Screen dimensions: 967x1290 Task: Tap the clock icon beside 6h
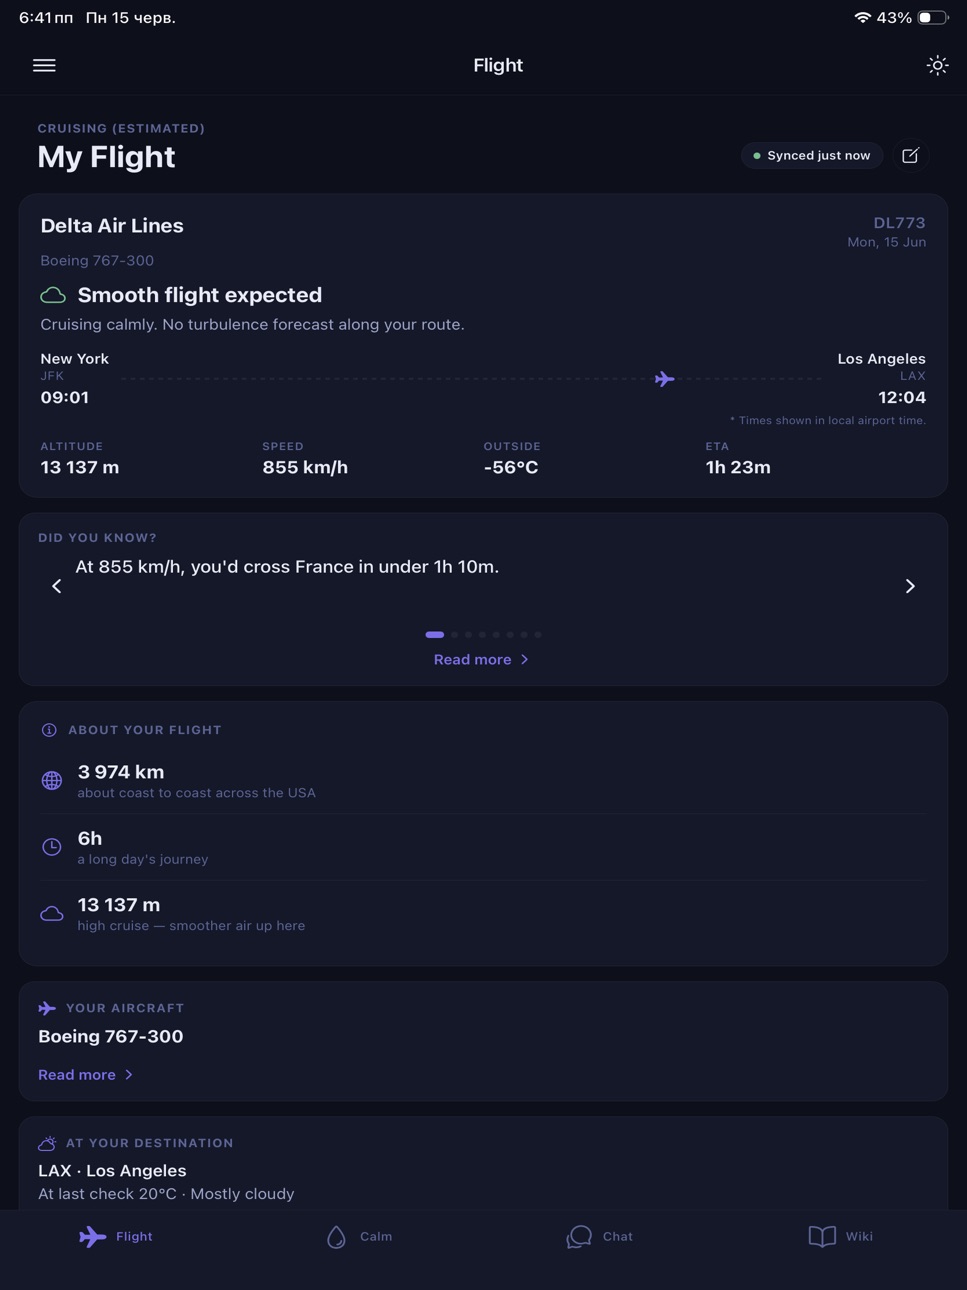pyautogui.click(x=52, y=847)
